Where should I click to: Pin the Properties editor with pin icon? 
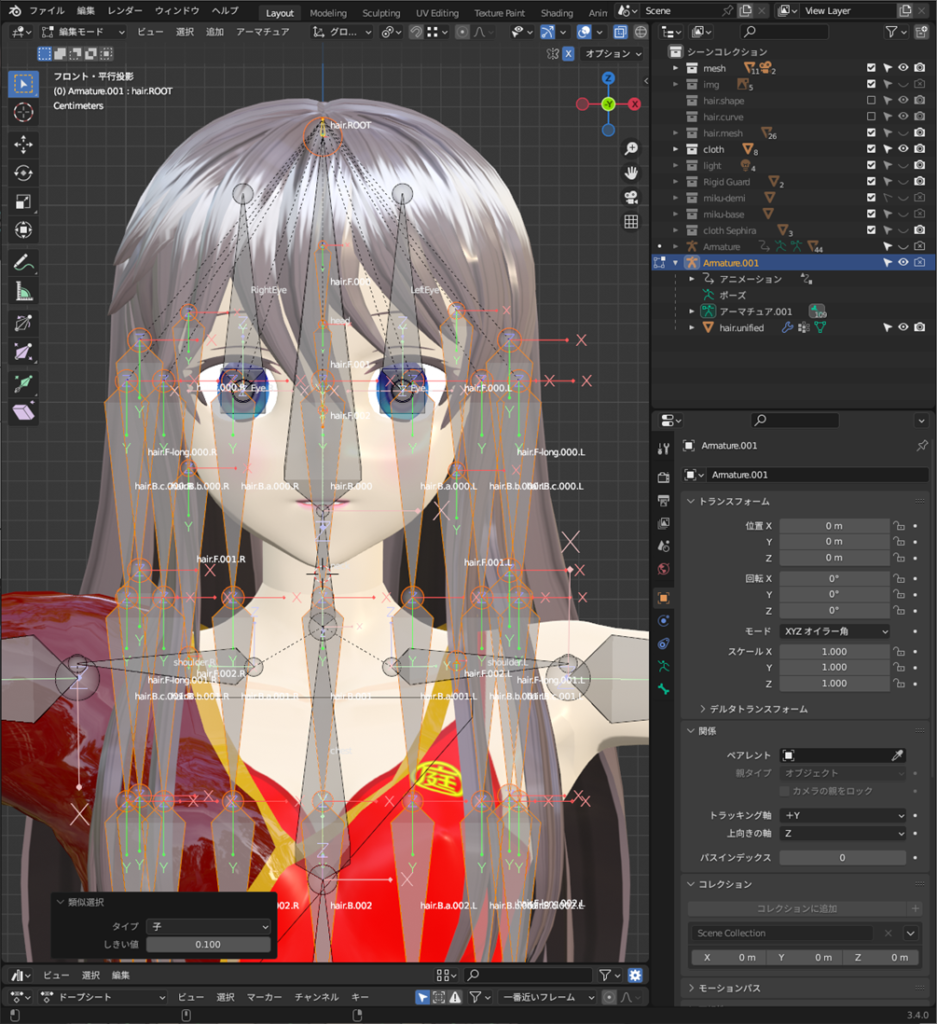tap(922, 445)
